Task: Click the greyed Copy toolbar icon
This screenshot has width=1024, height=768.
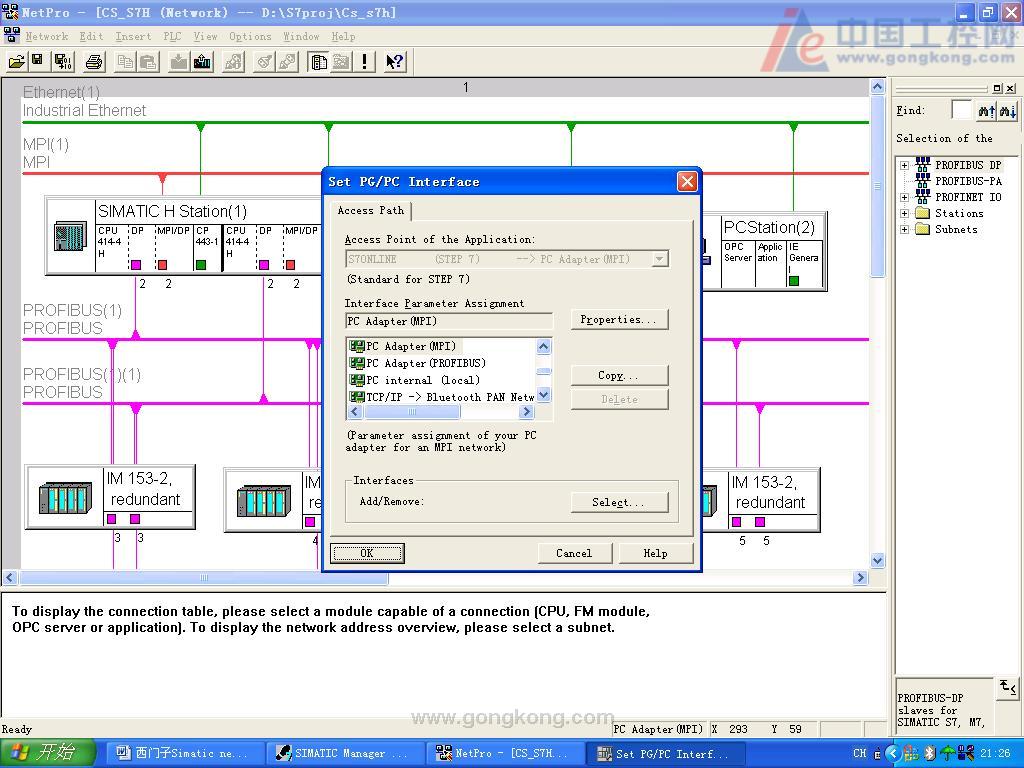Action: point(125,61)
